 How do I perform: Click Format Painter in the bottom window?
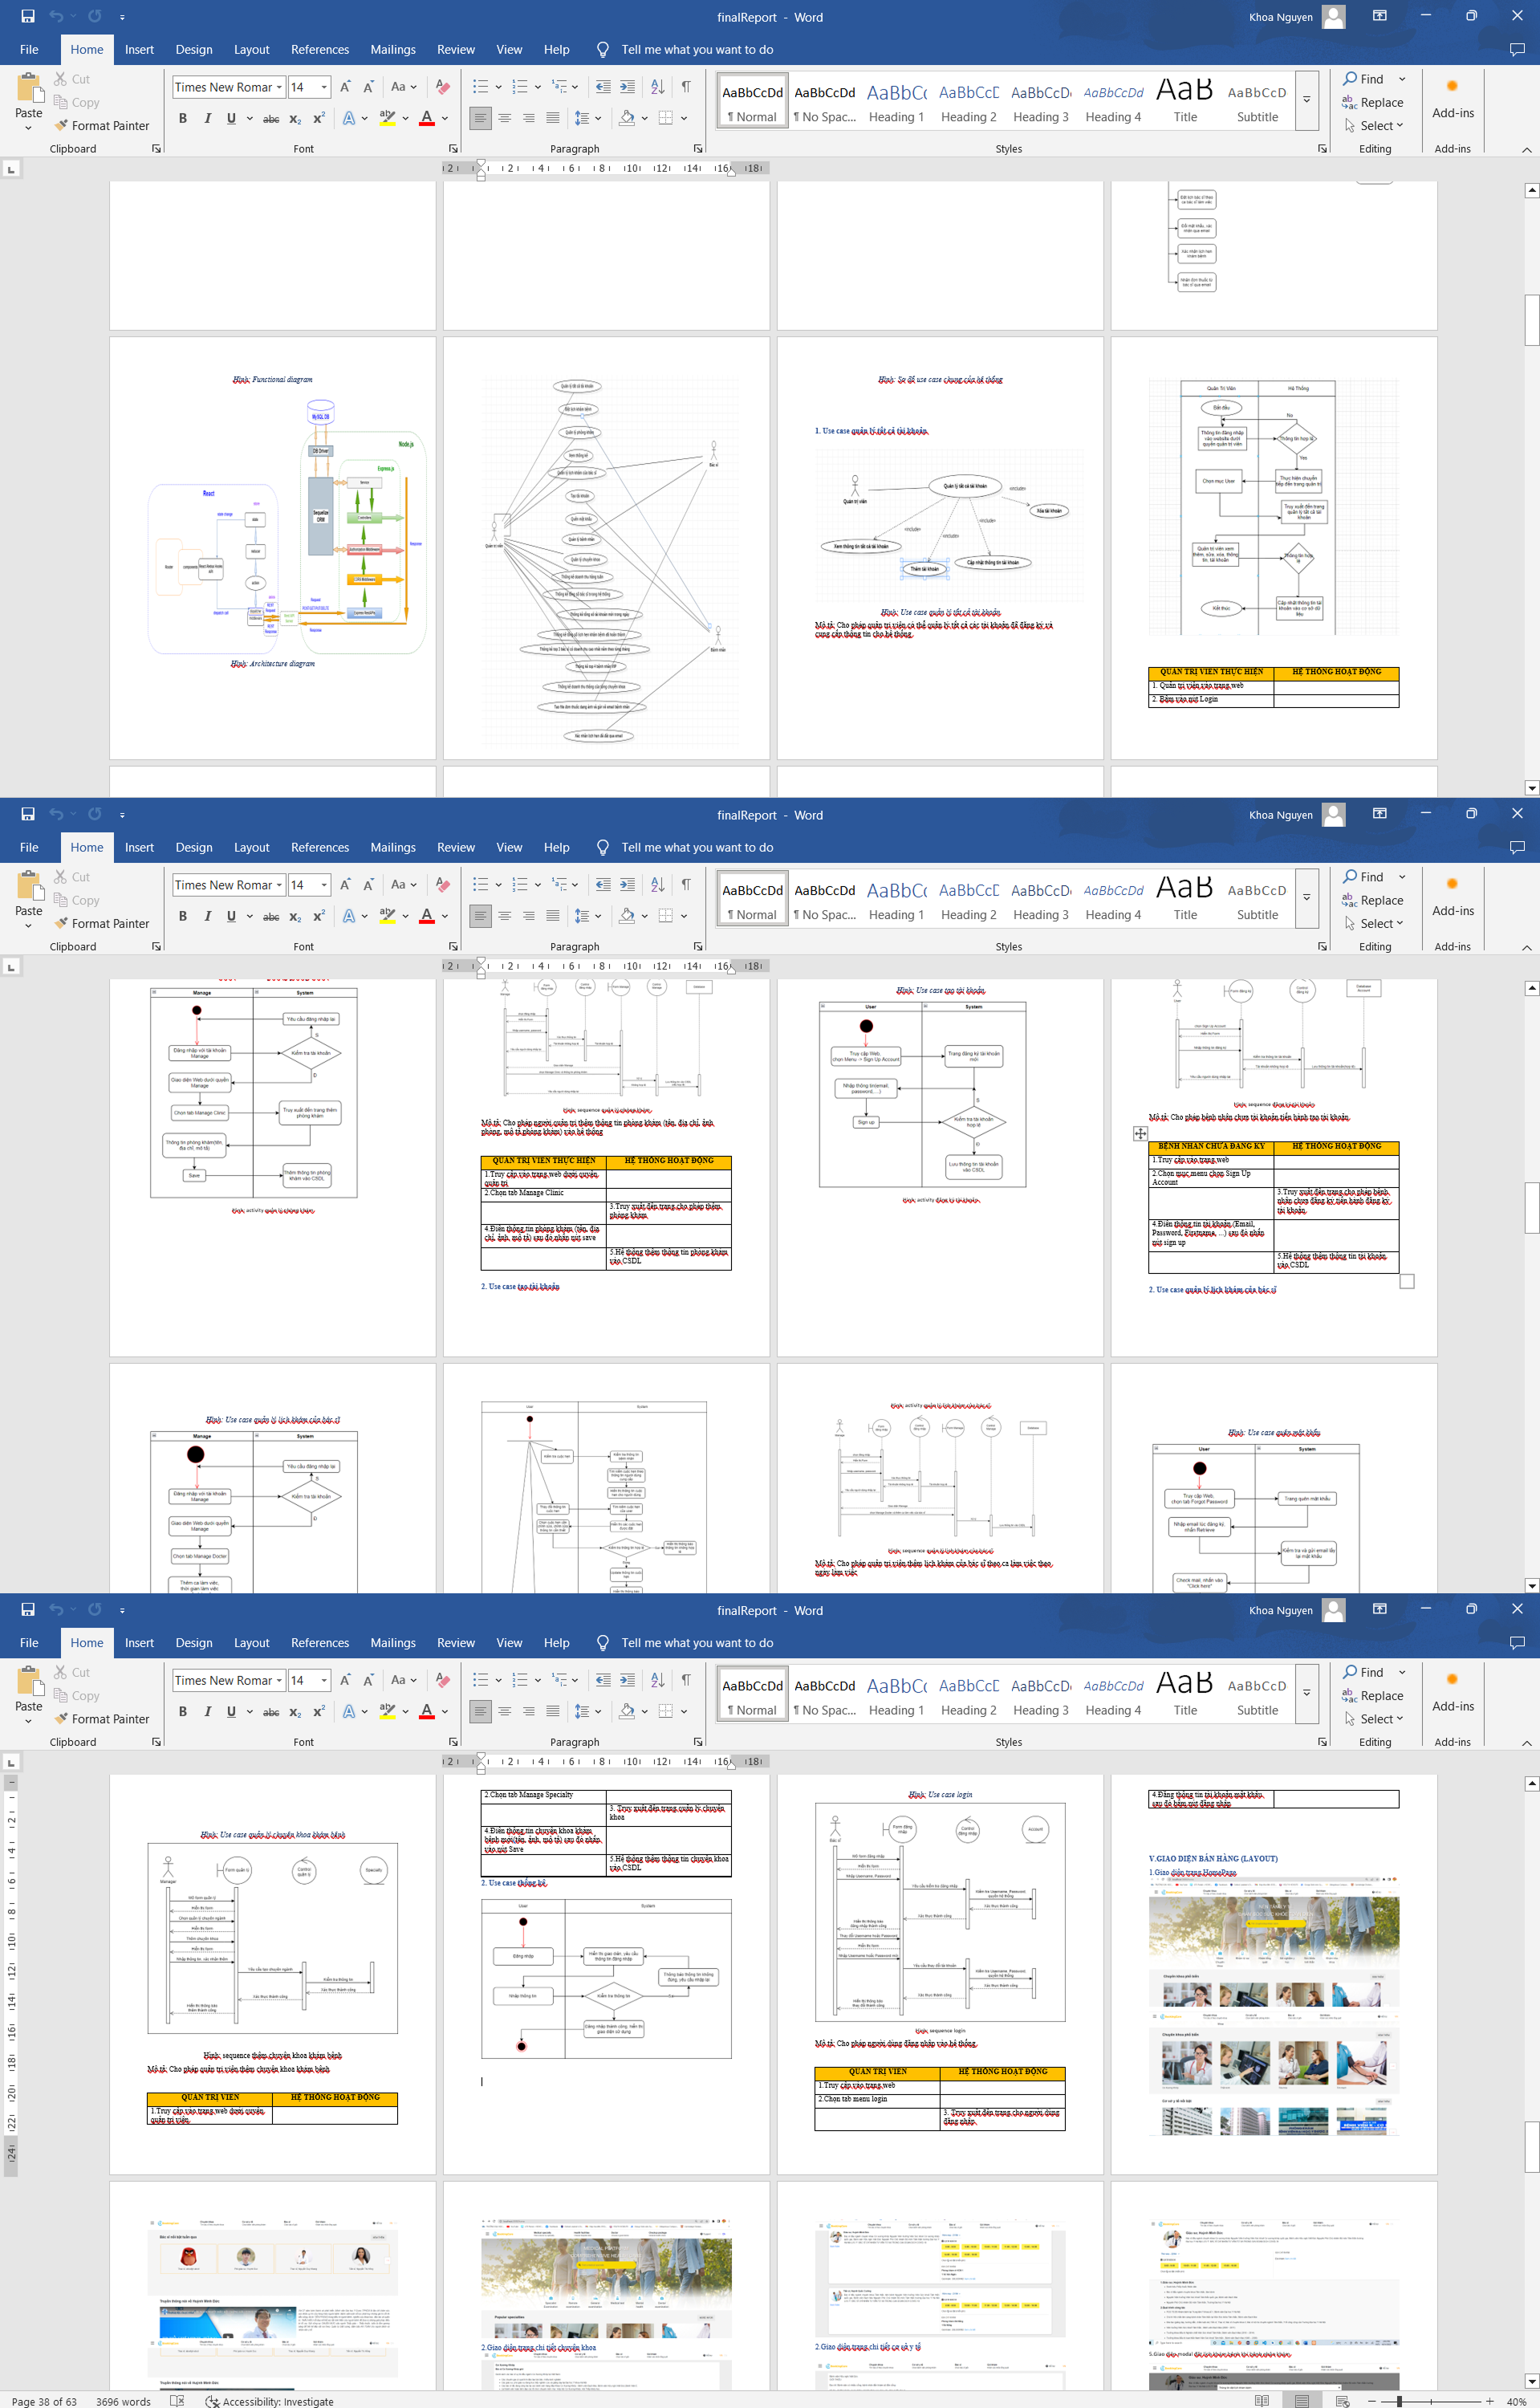point(101,1719)
